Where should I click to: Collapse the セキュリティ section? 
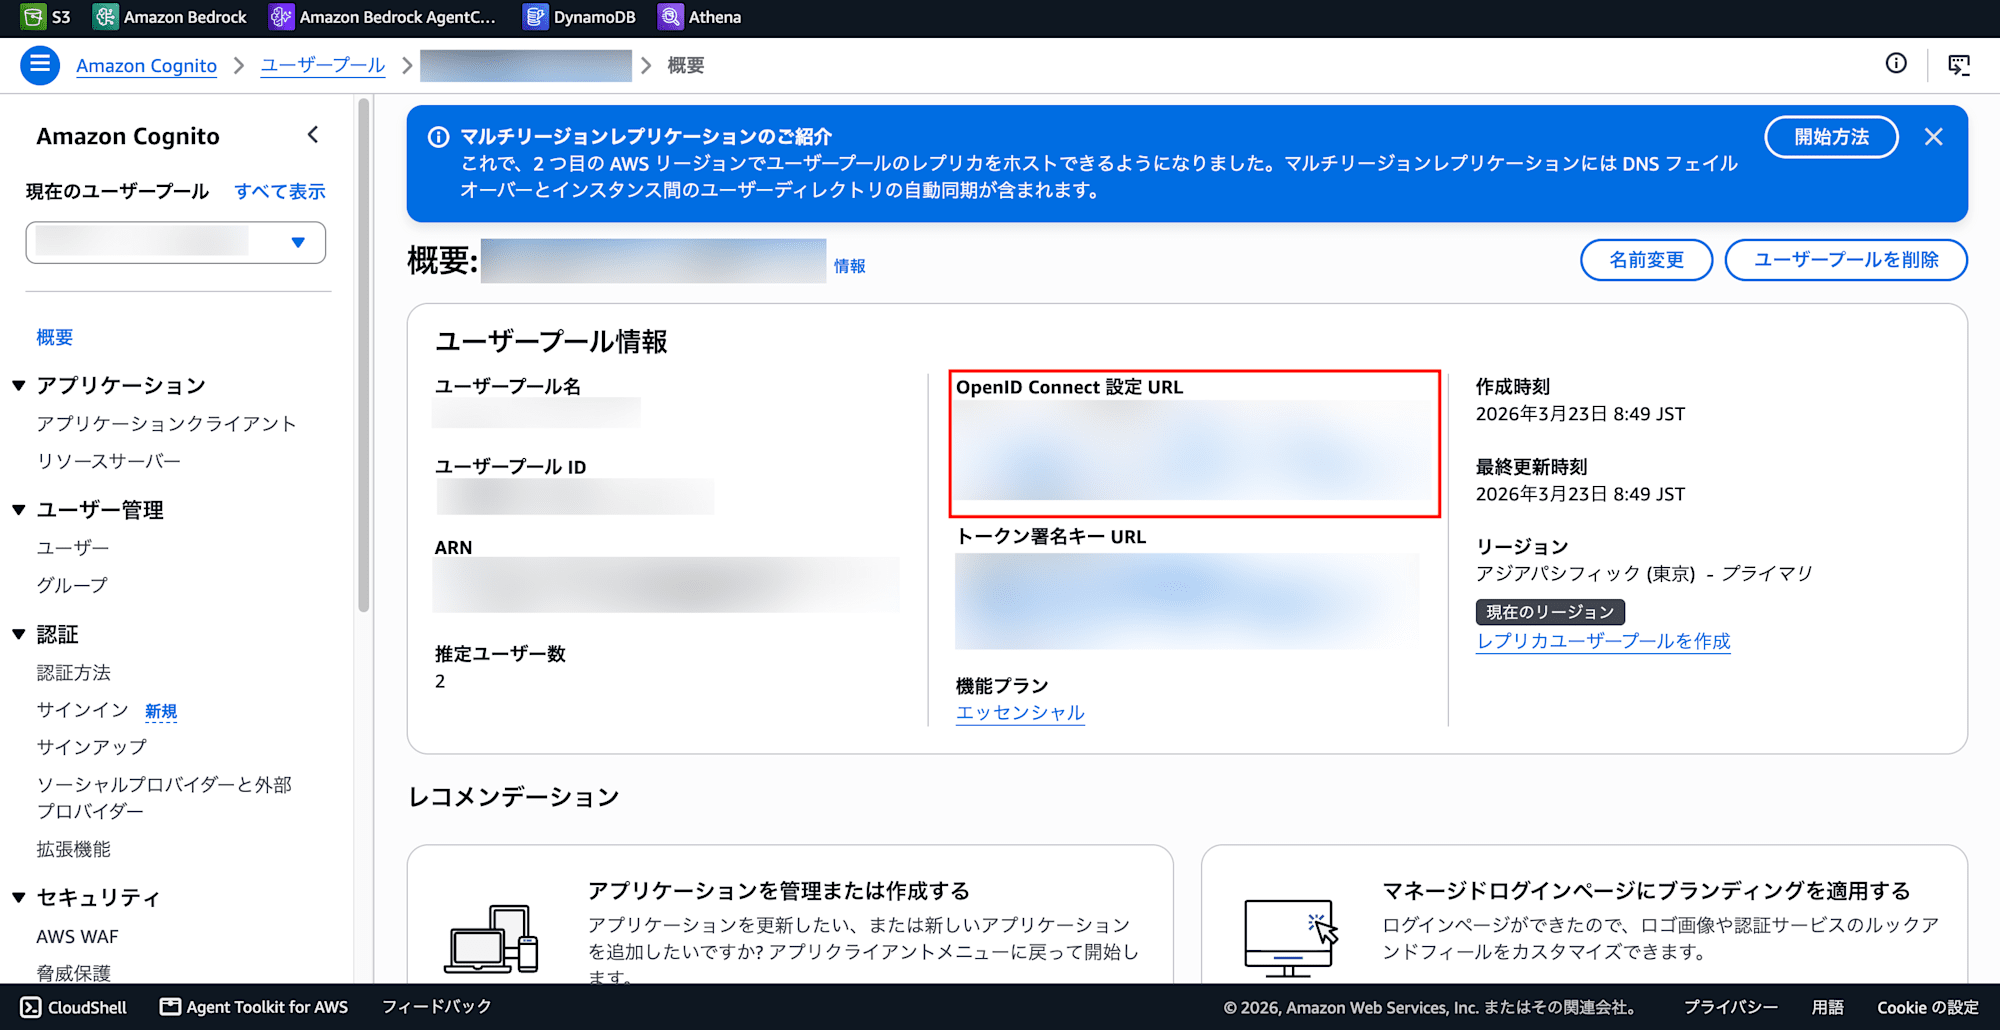(x=18, y=898)
